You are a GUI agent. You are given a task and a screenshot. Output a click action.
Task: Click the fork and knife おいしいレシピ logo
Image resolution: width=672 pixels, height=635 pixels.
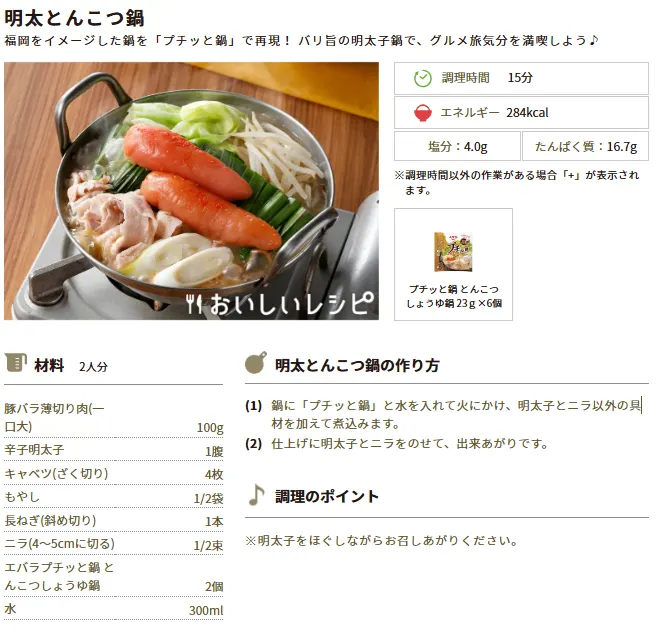coord(280,304)
